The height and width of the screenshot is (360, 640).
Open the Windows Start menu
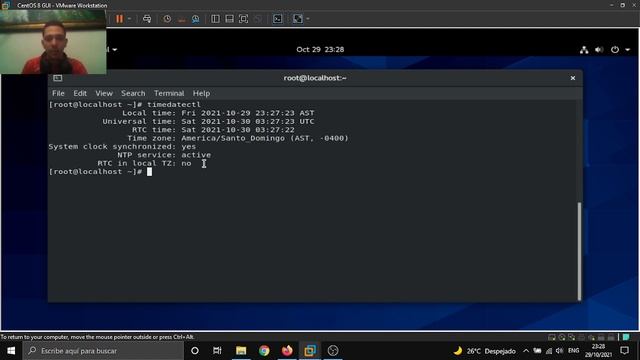(11, 351)
